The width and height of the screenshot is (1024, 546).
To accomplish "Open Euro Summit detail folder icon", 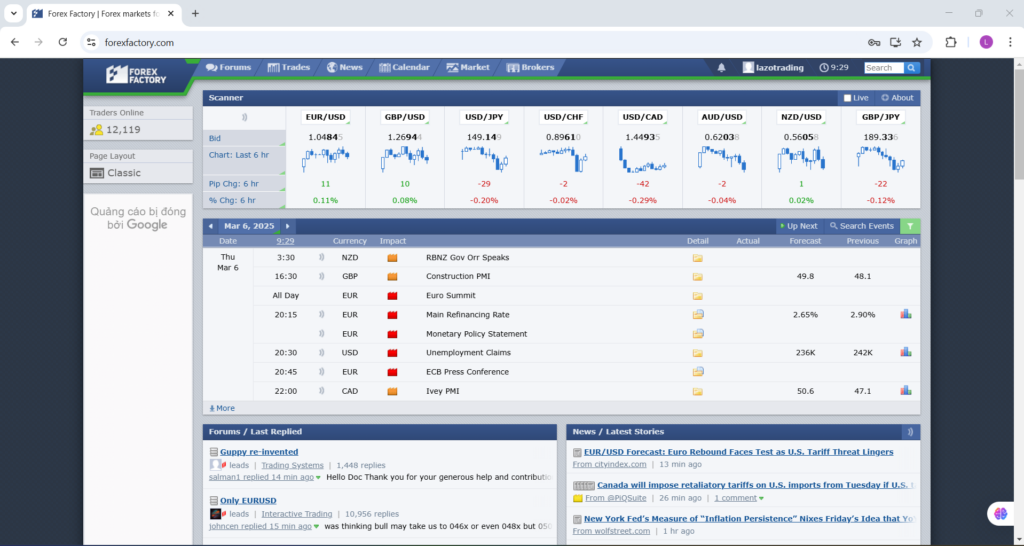I will pyautogui.click(x=697, y=296).
